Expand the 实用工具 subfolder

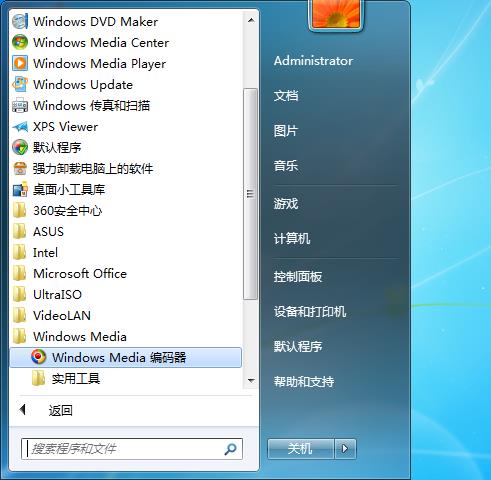pyautogui.click(x=38, y=378)
